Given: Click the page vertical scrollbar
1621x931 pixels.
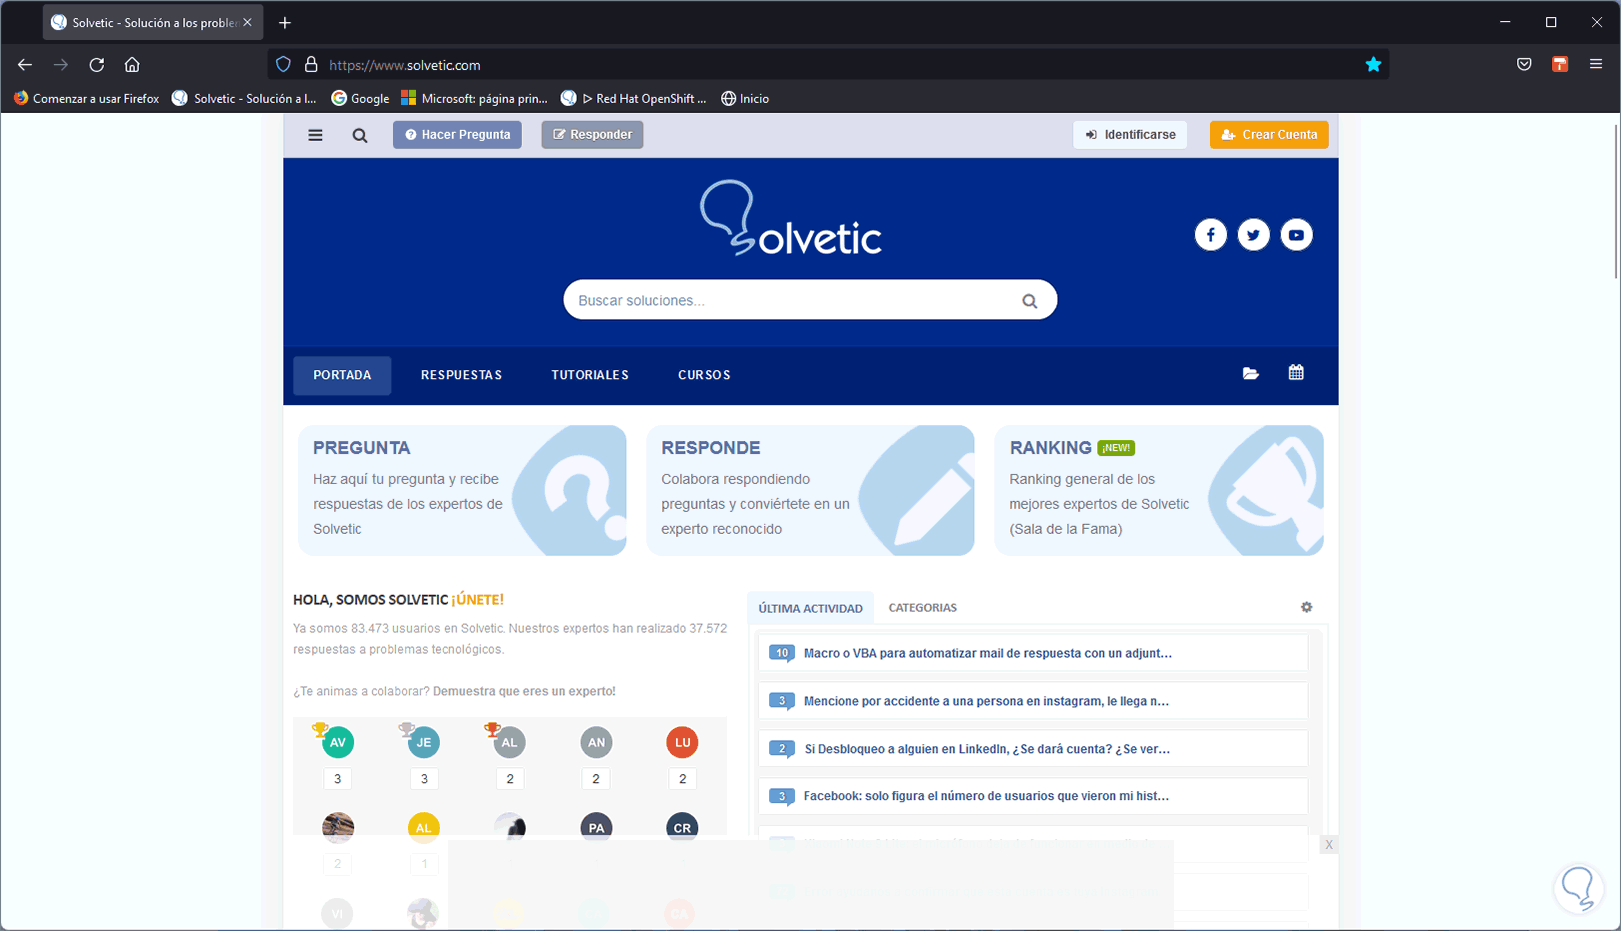Looking at the screenshot, I should [x=1614, y=200].
